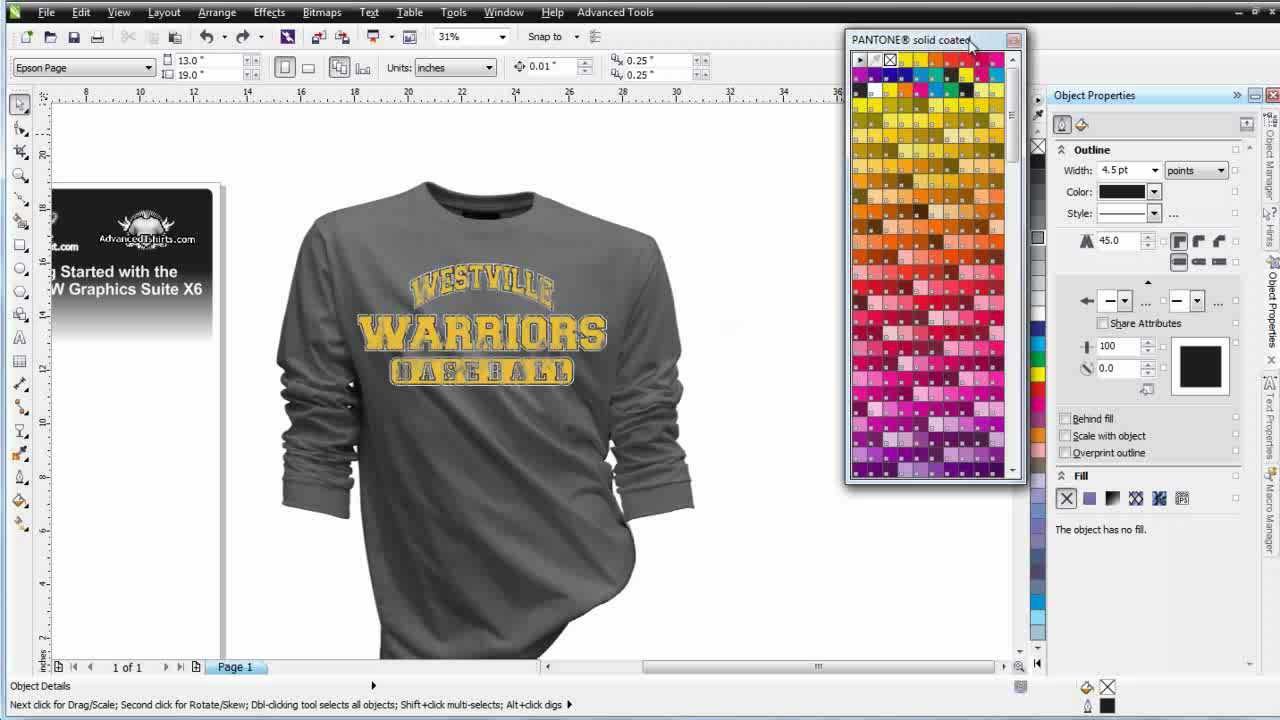Select the Zoom tool in toolbox
Image resolution: width=1280 pixels, height=720 pixels.
[x=20, y=175]
